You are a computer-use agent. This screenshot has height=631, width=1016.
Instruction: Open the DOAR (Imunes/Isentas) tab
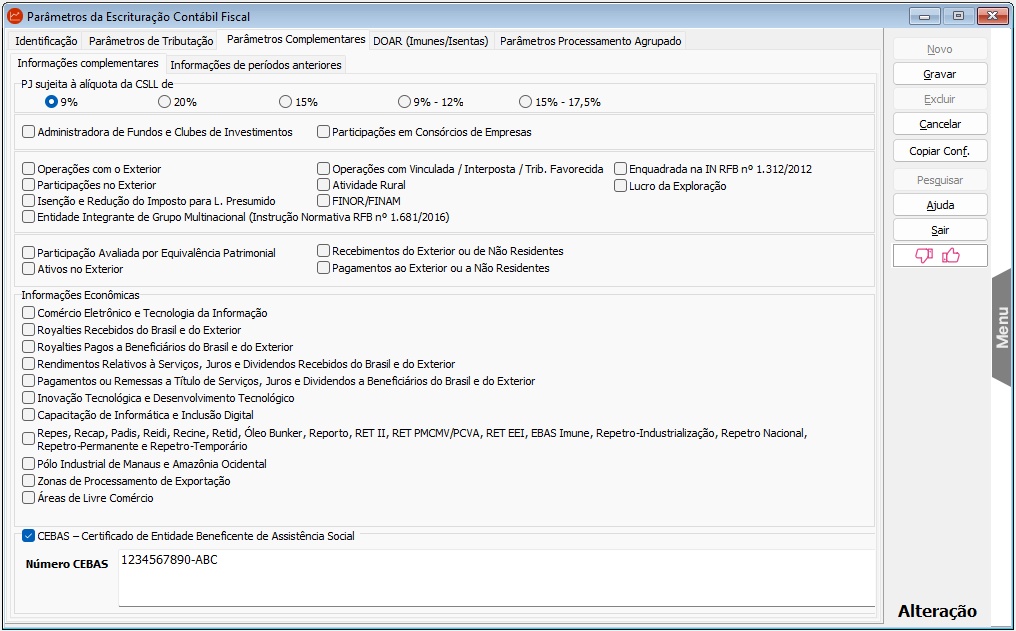(431, 41)
